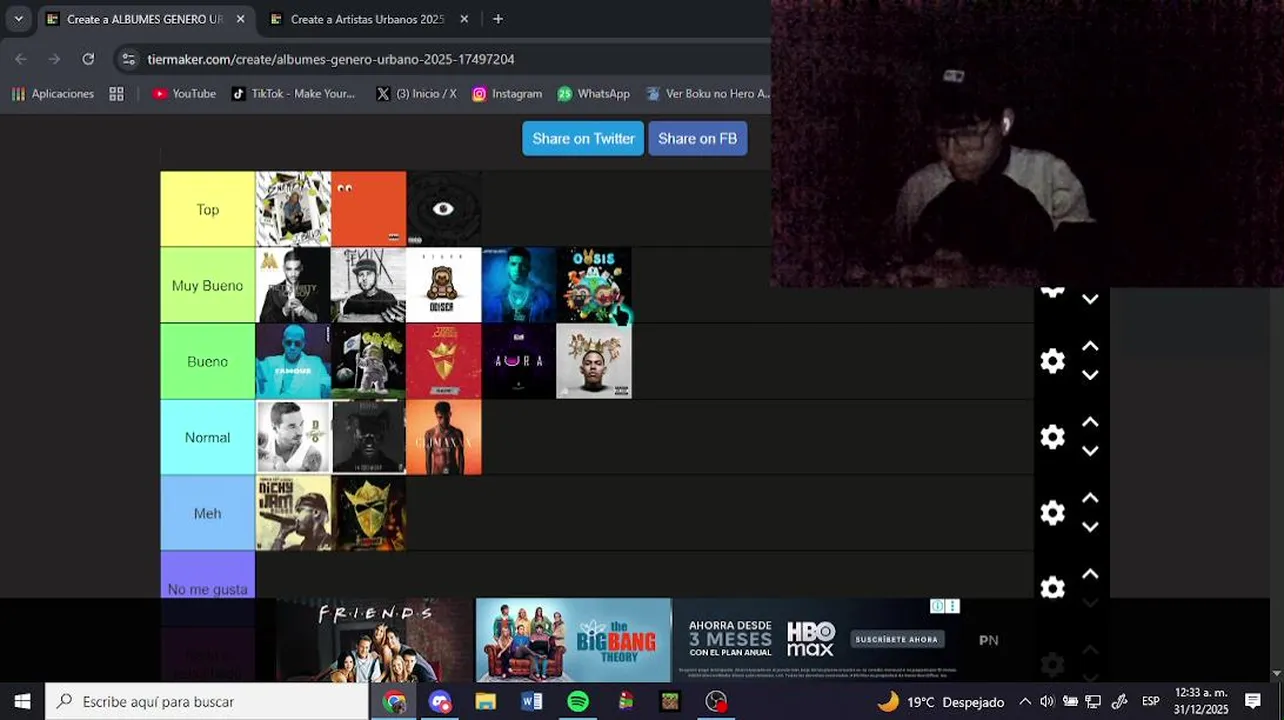Open the Instagram bookmark
The height and width of the screenshot is (720, 1284).
(x=507, y=93)
